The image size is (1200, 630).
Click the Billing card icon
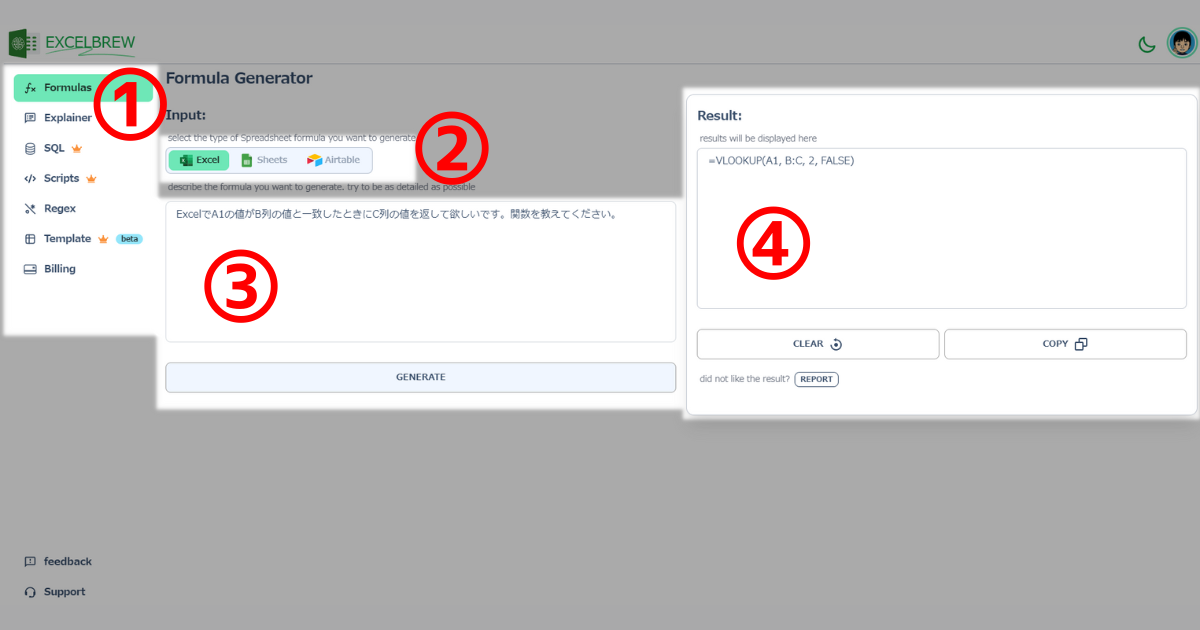coord(30,269)
